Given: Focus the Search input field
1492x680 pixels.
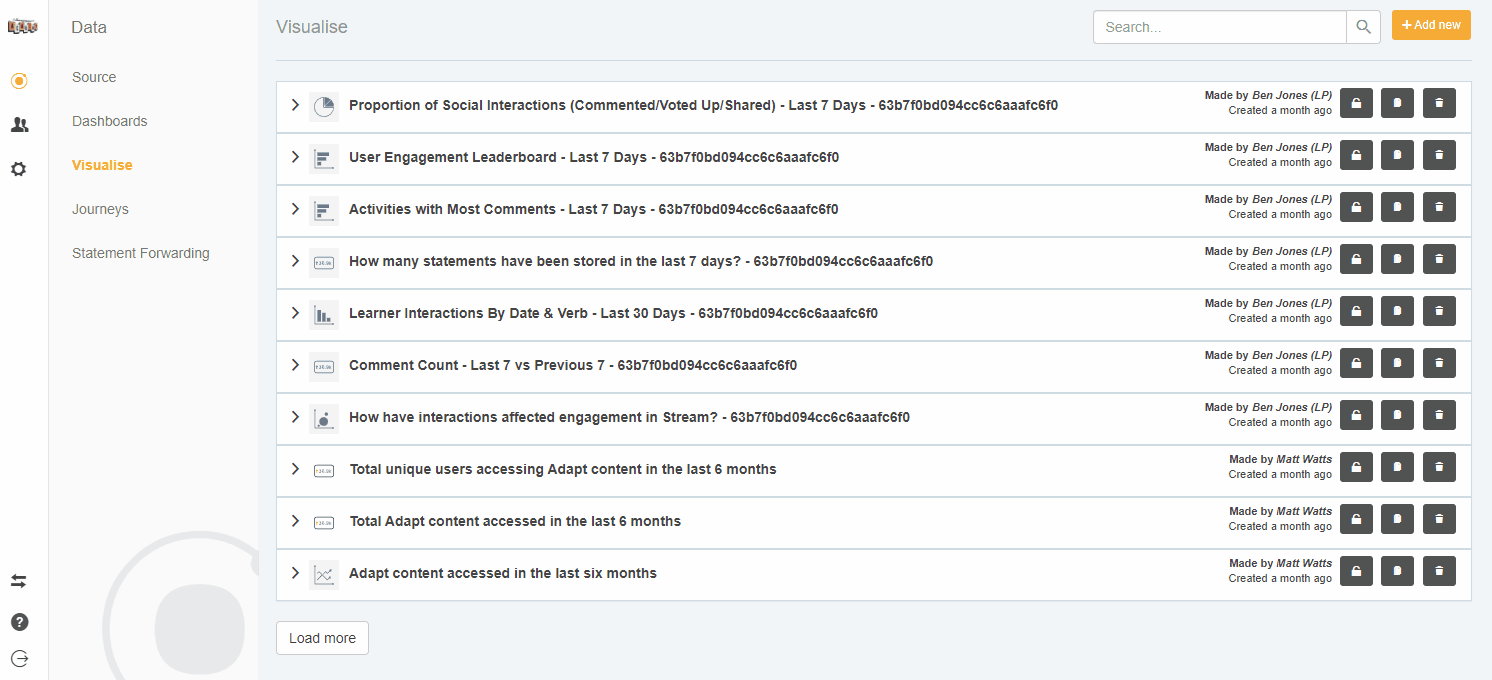Looking at the screenshot, I should 1219,27.
